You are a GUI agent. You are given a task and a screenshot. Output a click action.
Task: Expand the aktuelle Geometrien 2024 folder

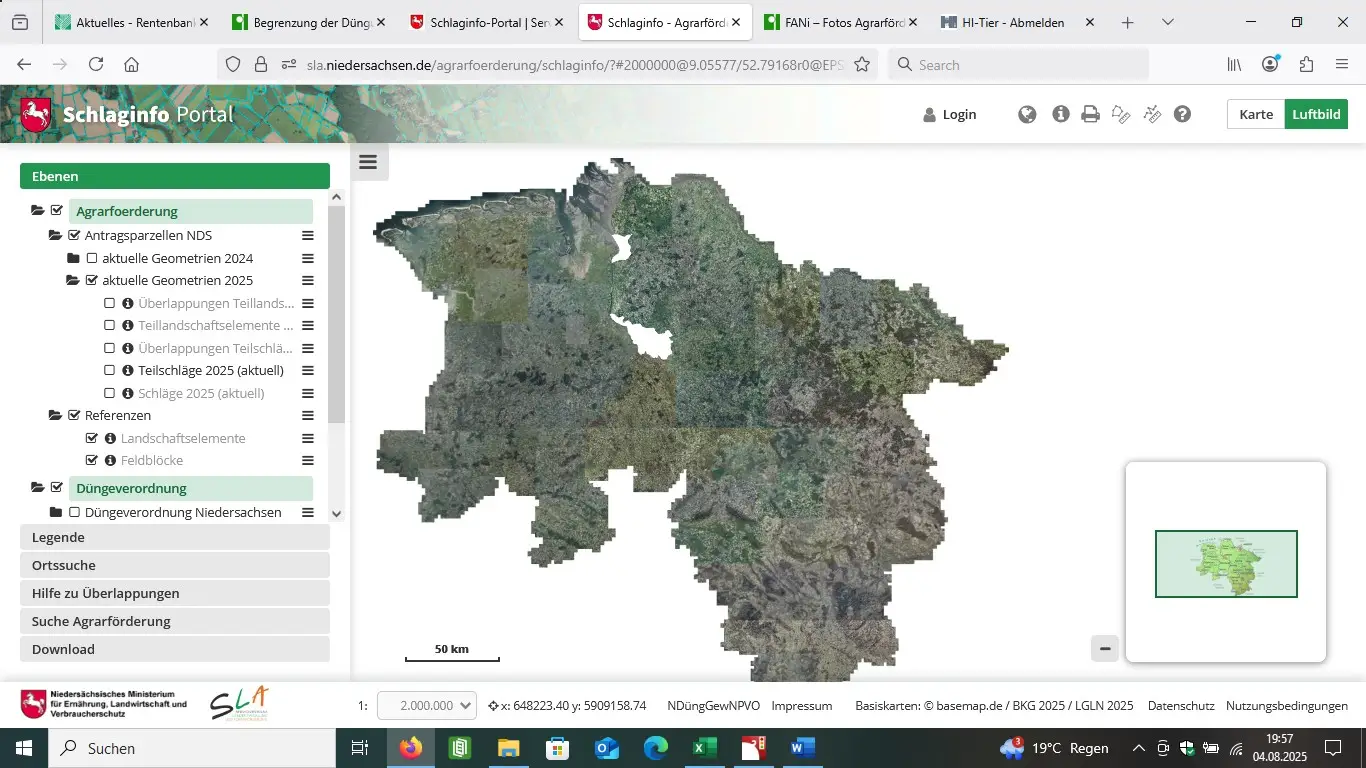pyautogui.click(x=73, y=258)
